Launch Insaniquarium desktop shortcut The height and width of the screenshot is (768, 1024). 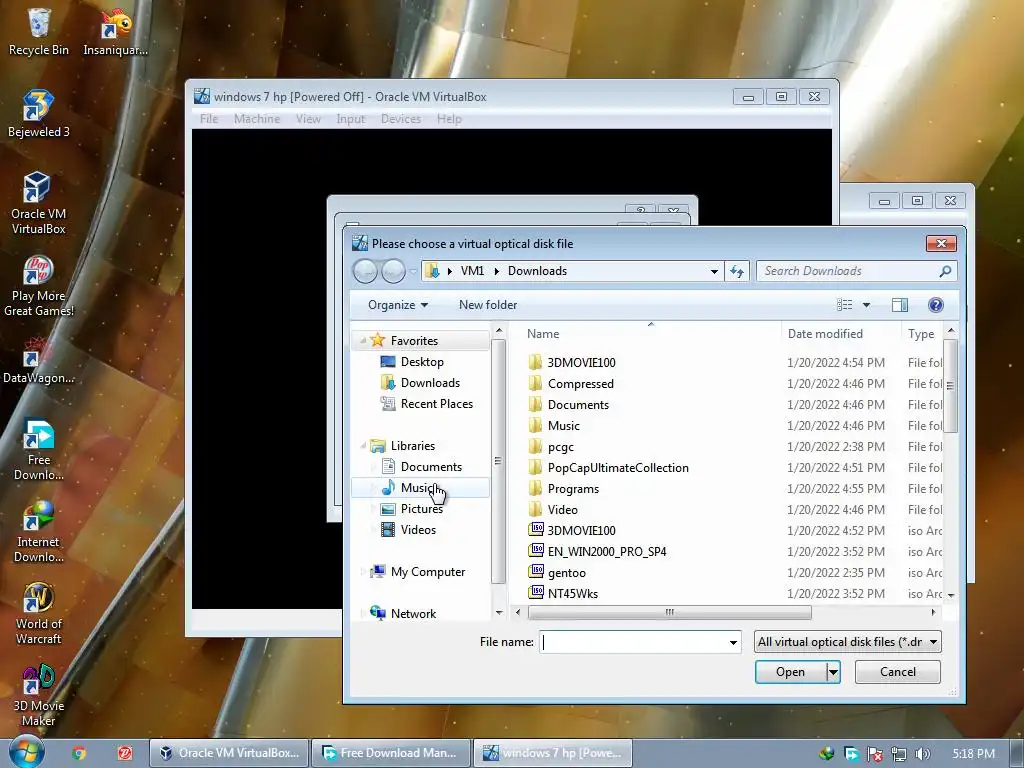pos(116,31)
